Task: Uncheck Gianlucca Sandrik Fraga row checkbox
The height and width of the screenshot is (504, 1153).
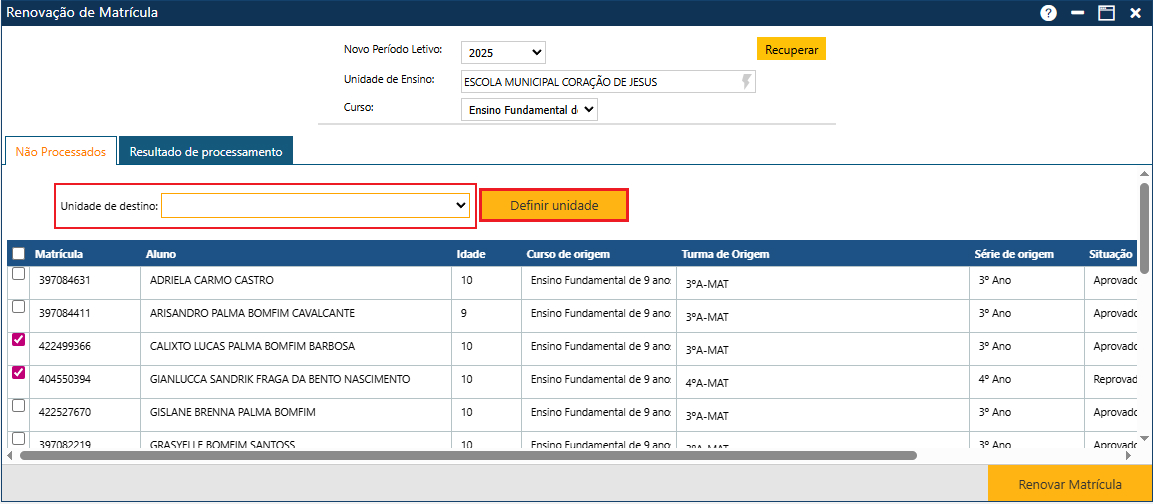Action: [19, 373]
